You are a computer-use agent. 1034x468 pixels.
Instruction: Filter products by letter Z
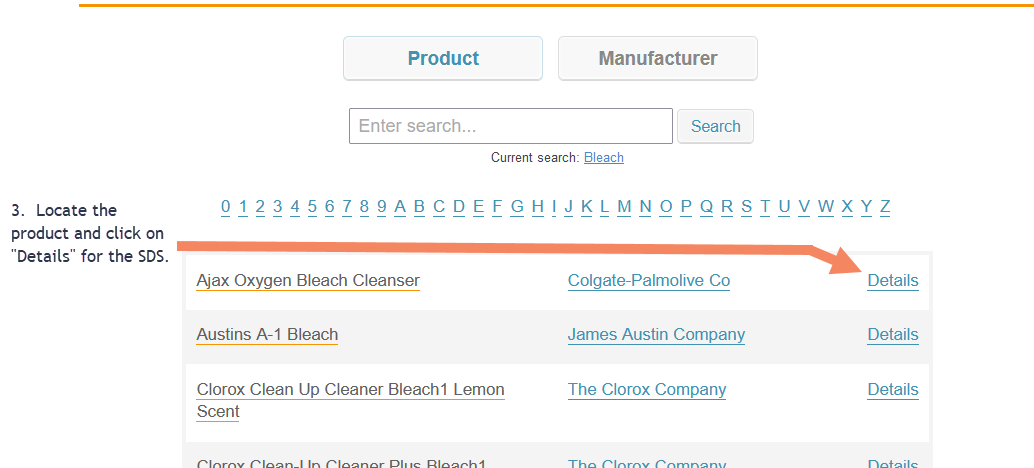coord(885,207)
